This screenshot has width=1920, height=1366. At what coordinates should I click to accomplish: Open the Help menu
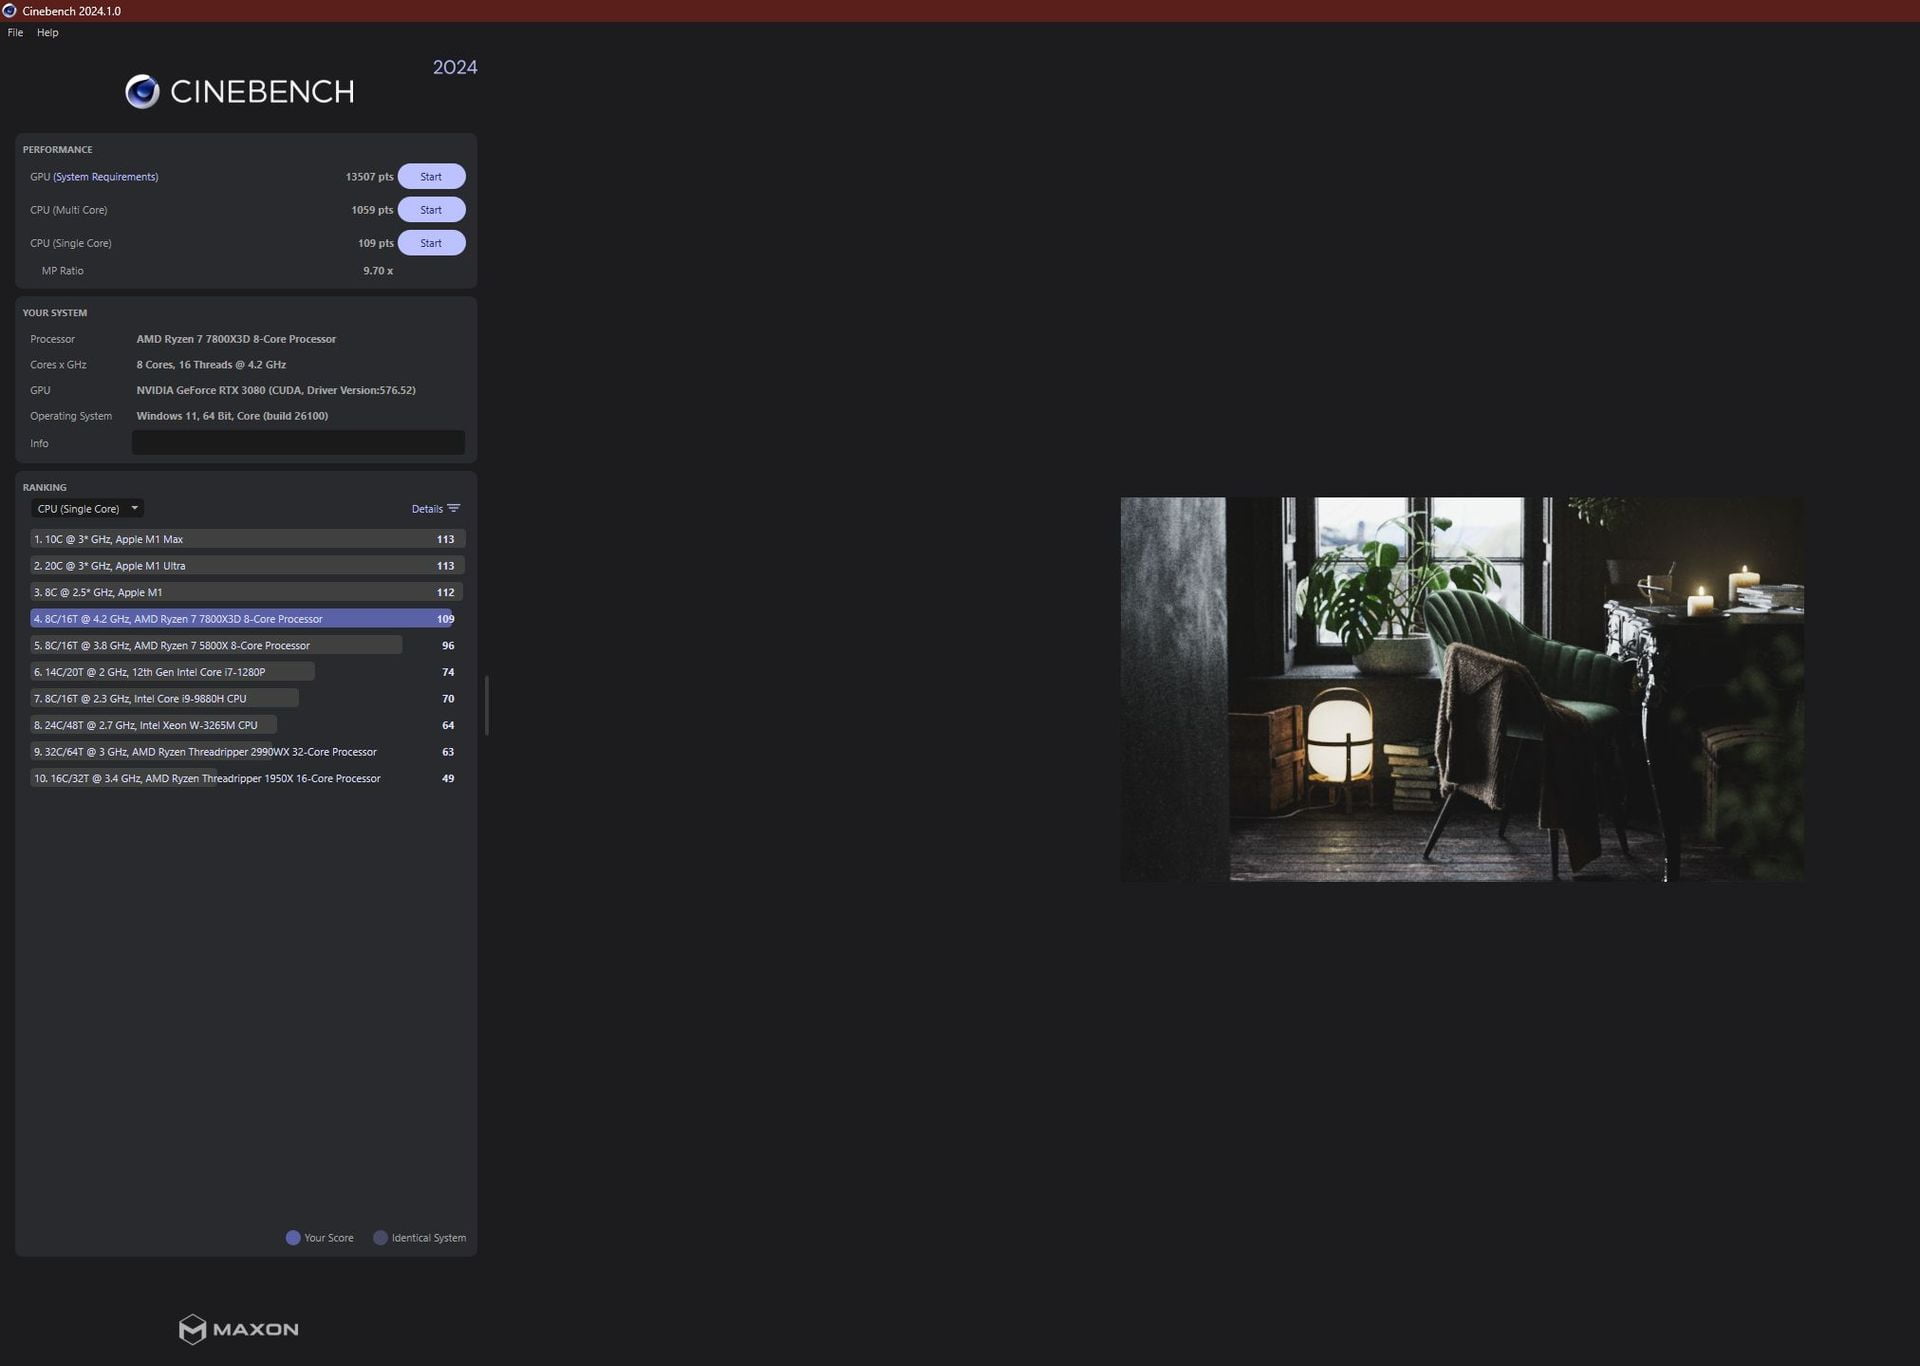point(47,32)
